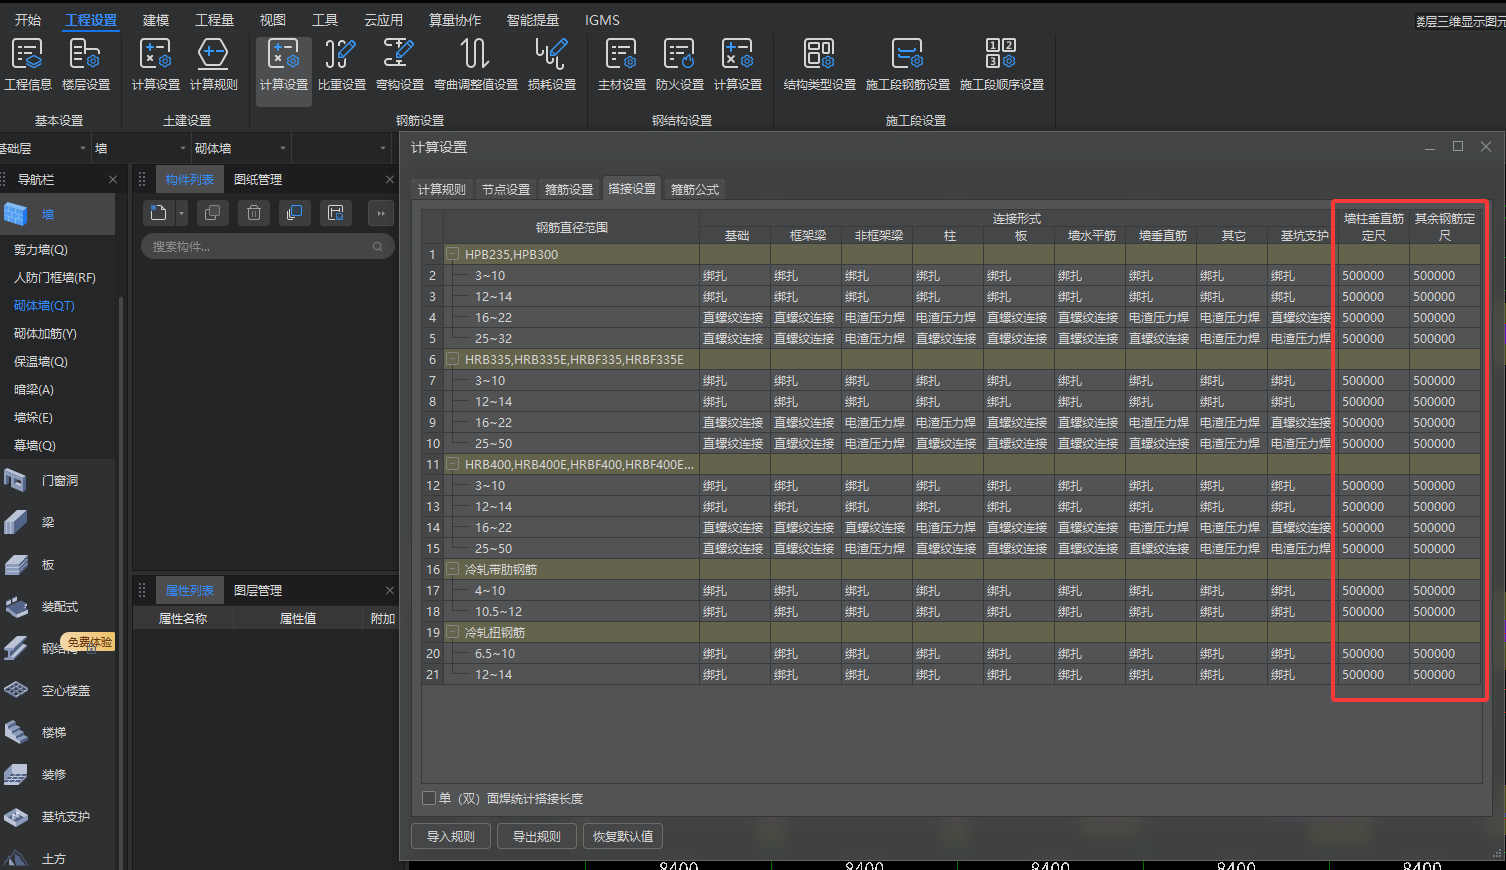Open 楼层设置 in the ribbon
1506x870 pixels.
click(x=86, y=65)
